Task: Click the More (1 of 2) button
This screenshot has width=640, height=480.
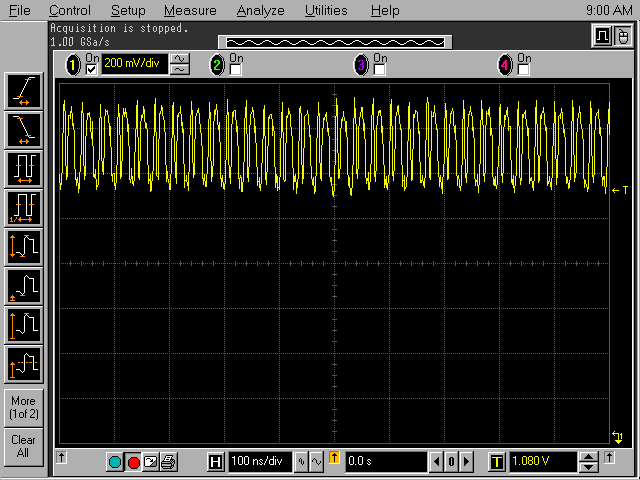Action: [x=23, y=407]
